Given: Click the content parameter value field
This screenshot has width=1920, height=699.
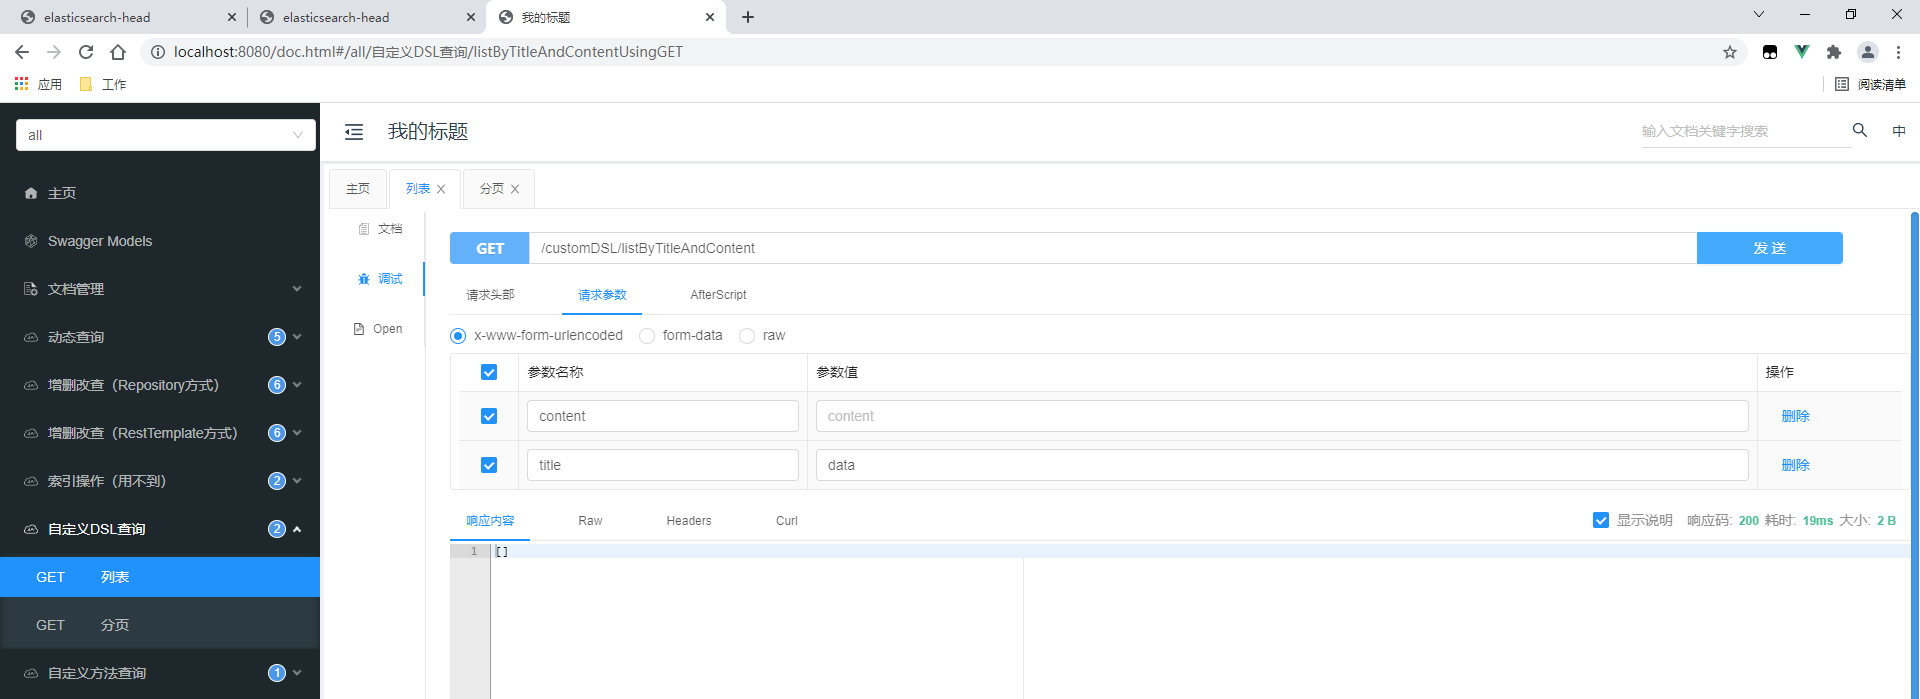Looking at the screenshot, I should pos(1282,416).
